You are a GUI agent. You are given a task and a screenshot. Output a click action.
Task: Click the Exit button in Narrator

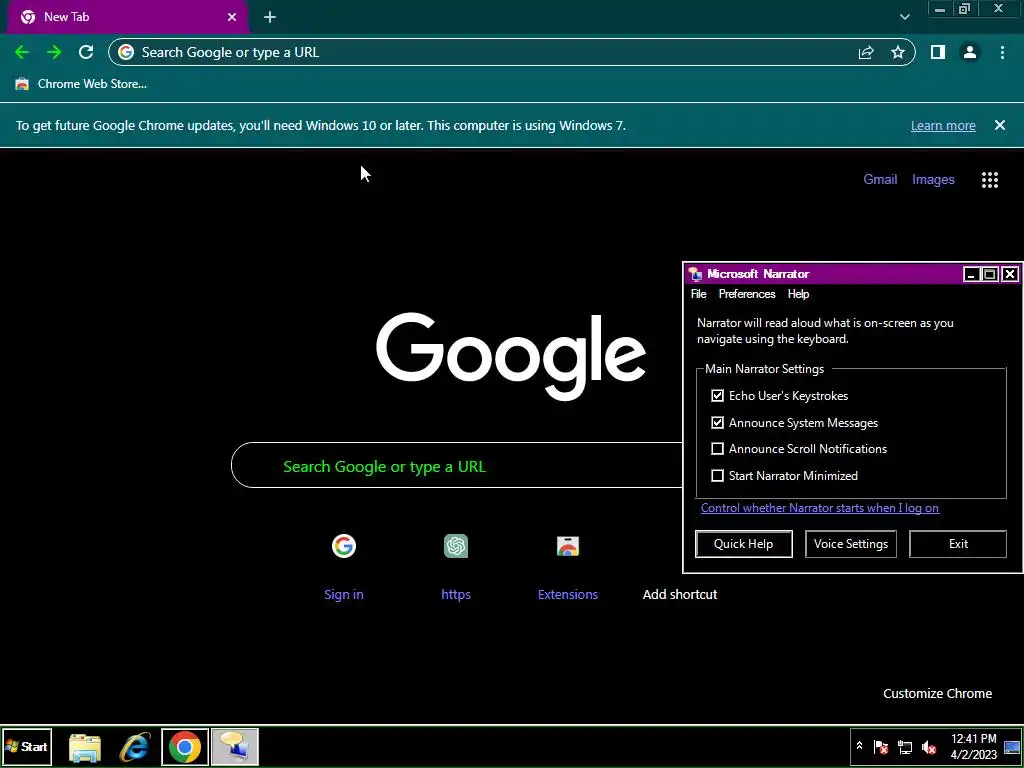[958, 544]
